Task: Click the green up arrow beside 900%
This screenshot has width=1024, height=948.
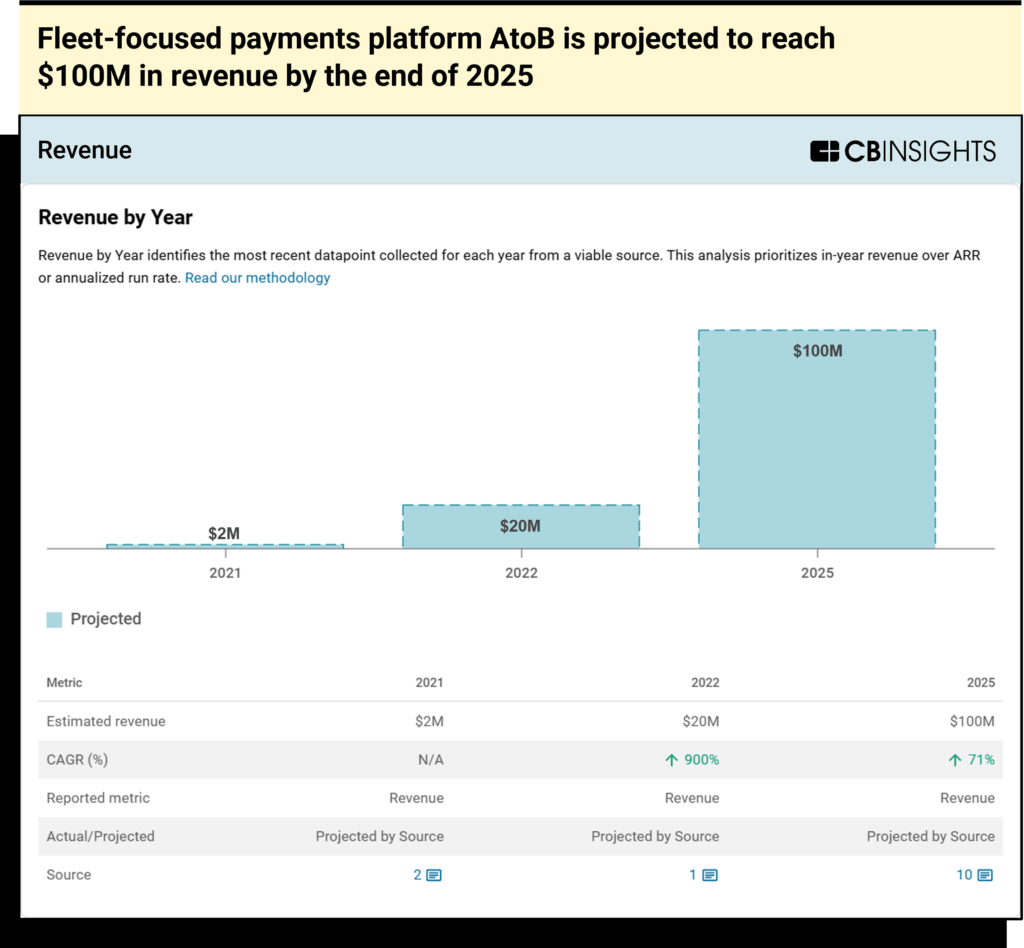Action: [671, 760]
